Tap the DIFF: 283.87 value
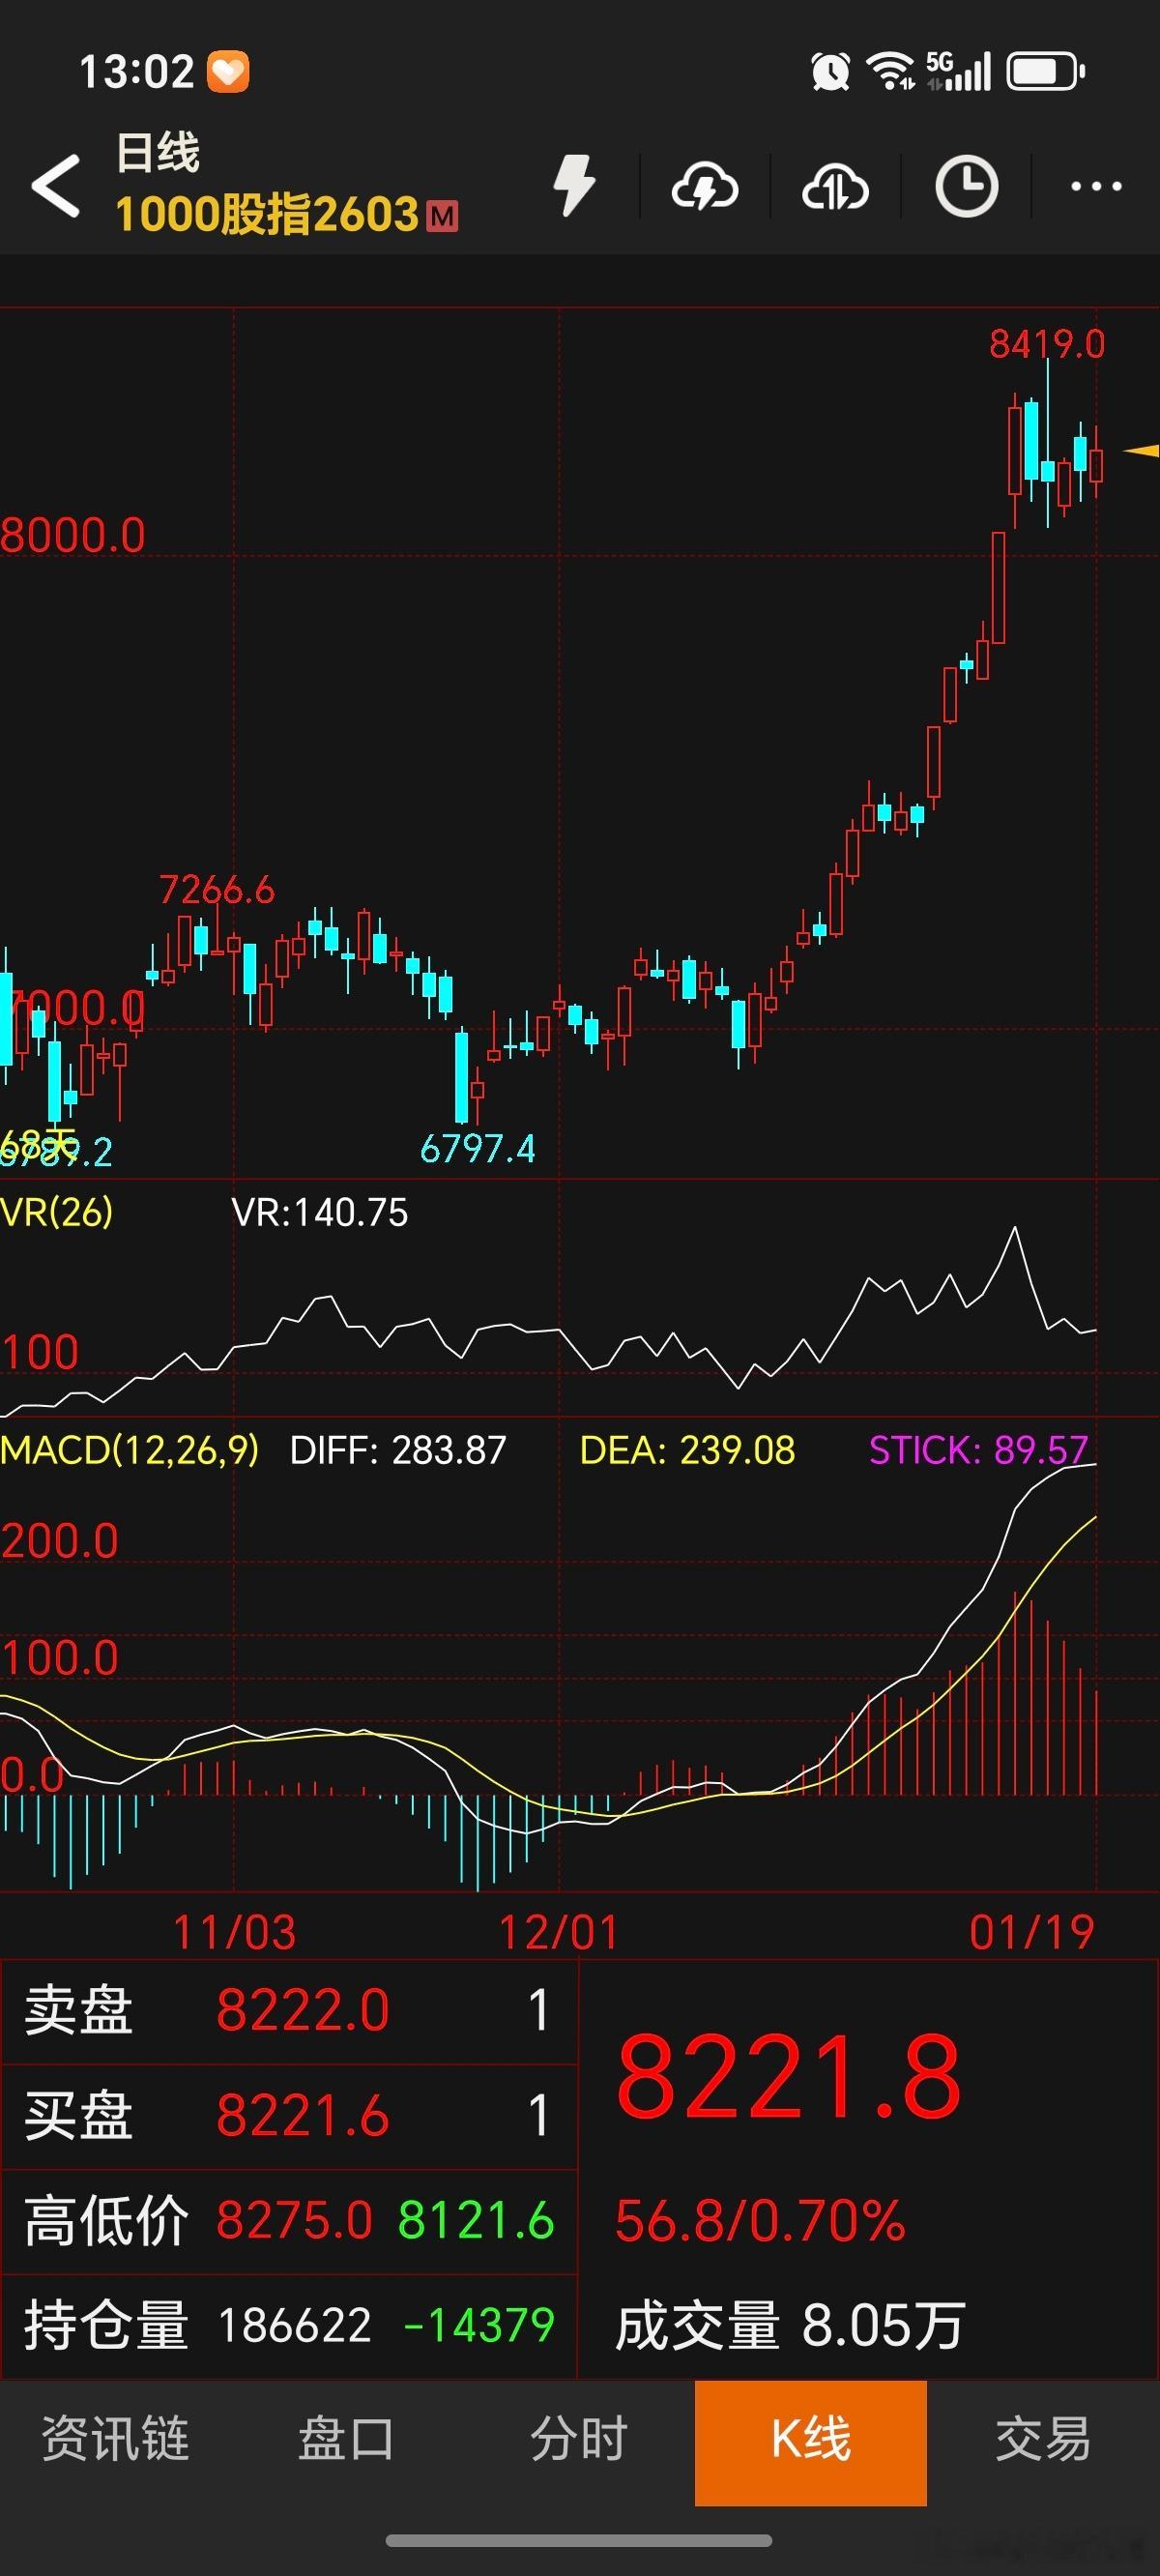This screenshot has width=1160, height=2576. [398, 1450]
